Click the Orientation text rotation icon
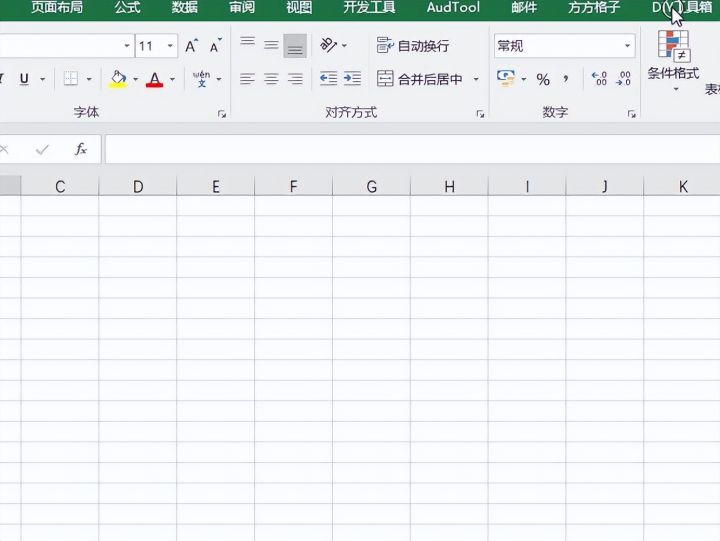The width and height of the screenshot is (720, 541). click(328, 45)
